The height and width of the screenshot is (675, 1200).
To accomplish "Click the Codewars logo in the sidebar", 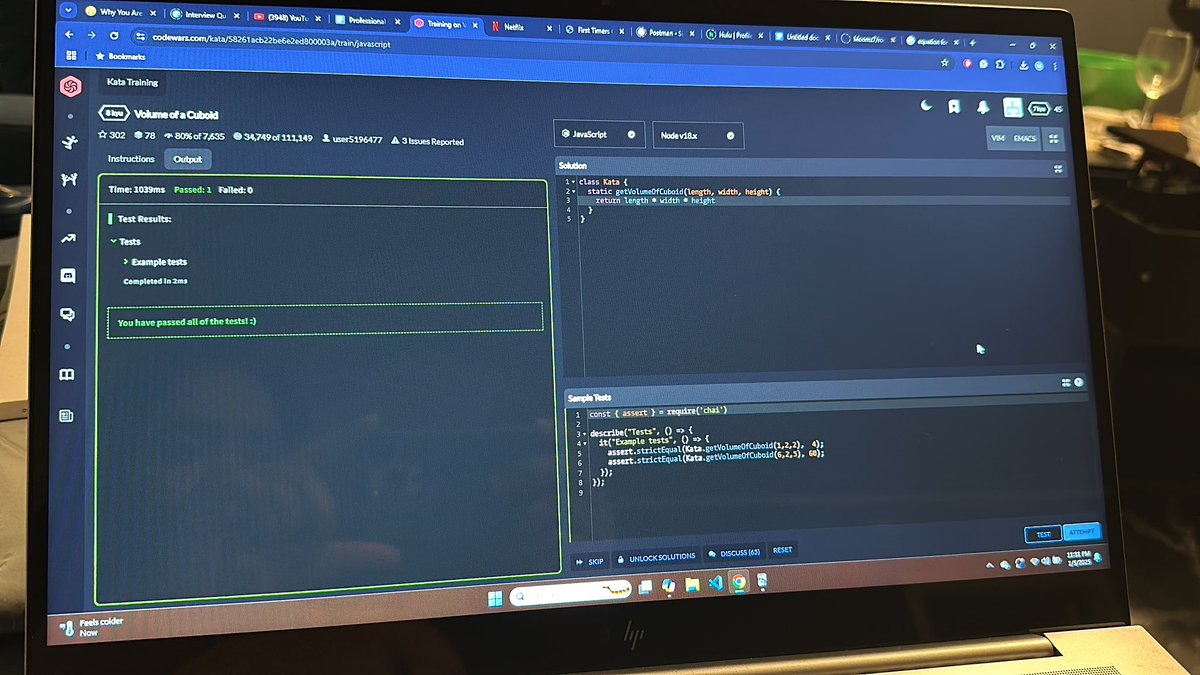I will click(70, 87).
